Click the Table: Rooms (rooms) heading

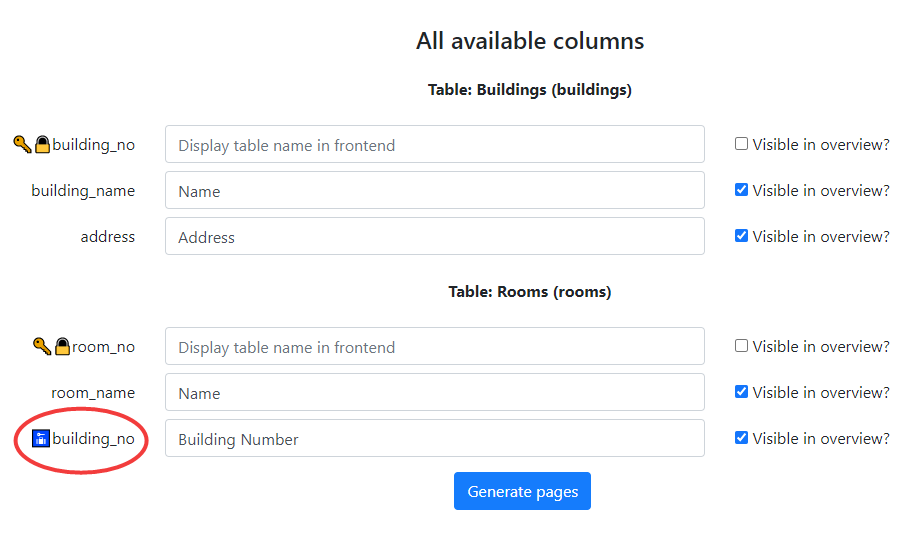(x=530, y=292)
